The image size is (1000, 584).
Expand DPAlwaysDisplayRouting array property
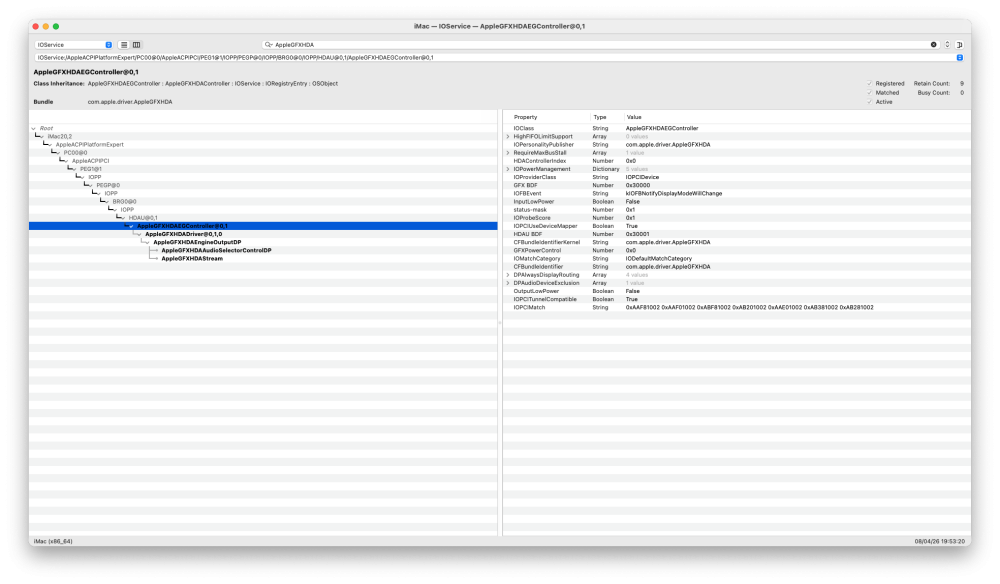click(x=508, y=275)
